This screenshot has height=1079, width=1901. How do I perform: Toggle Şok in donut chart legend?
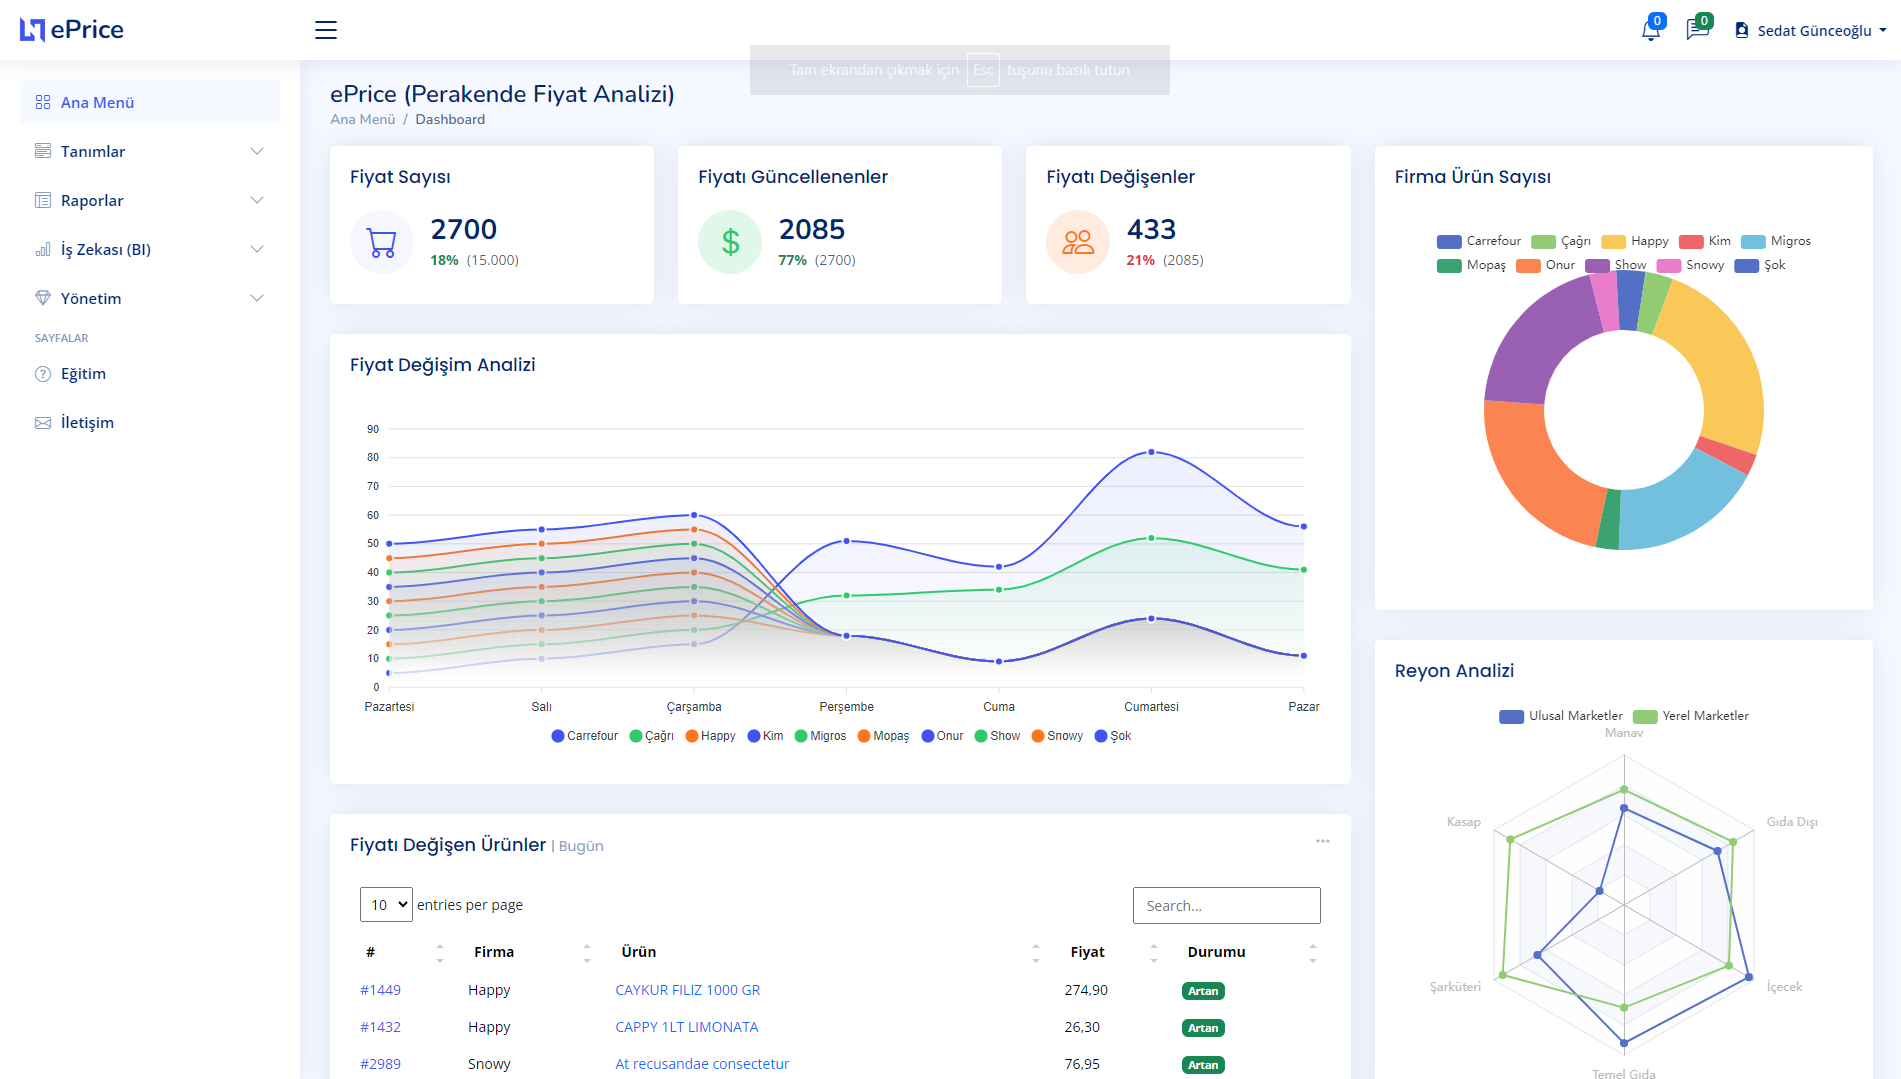click(x=1760, y=265)
